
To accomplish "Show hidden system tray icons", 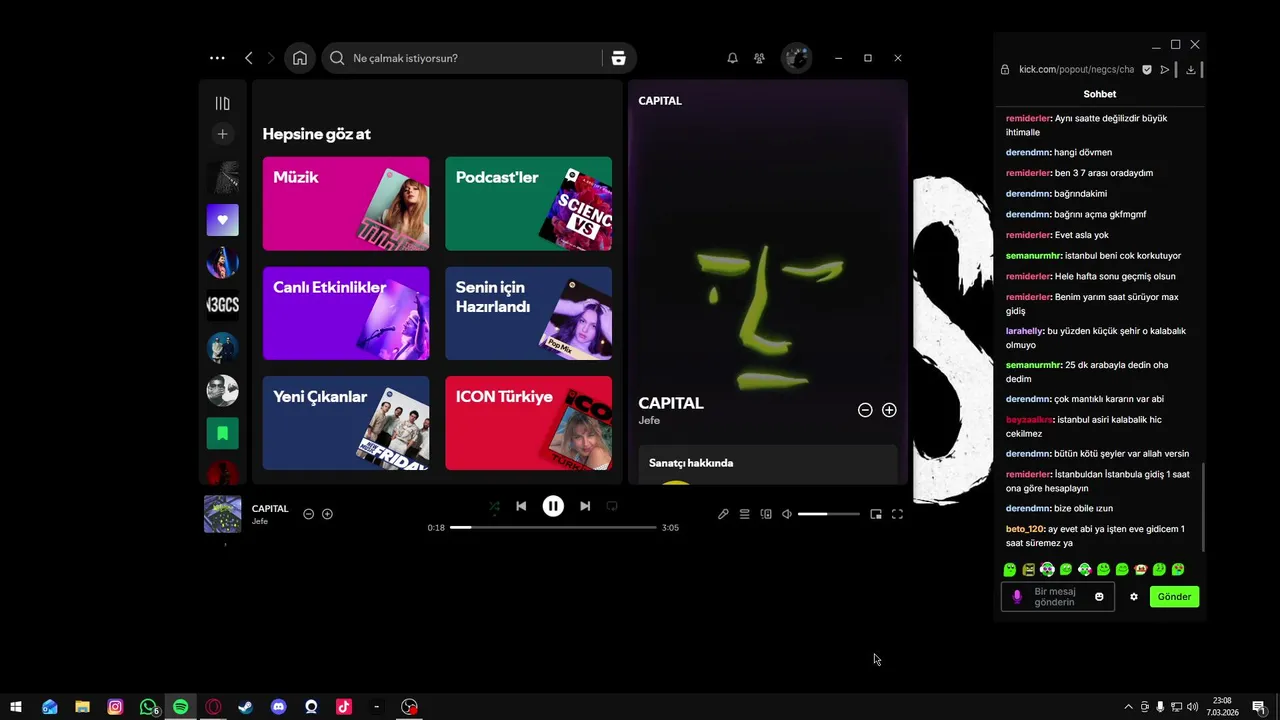I will pyautogui.click(x=1129, y=707).
